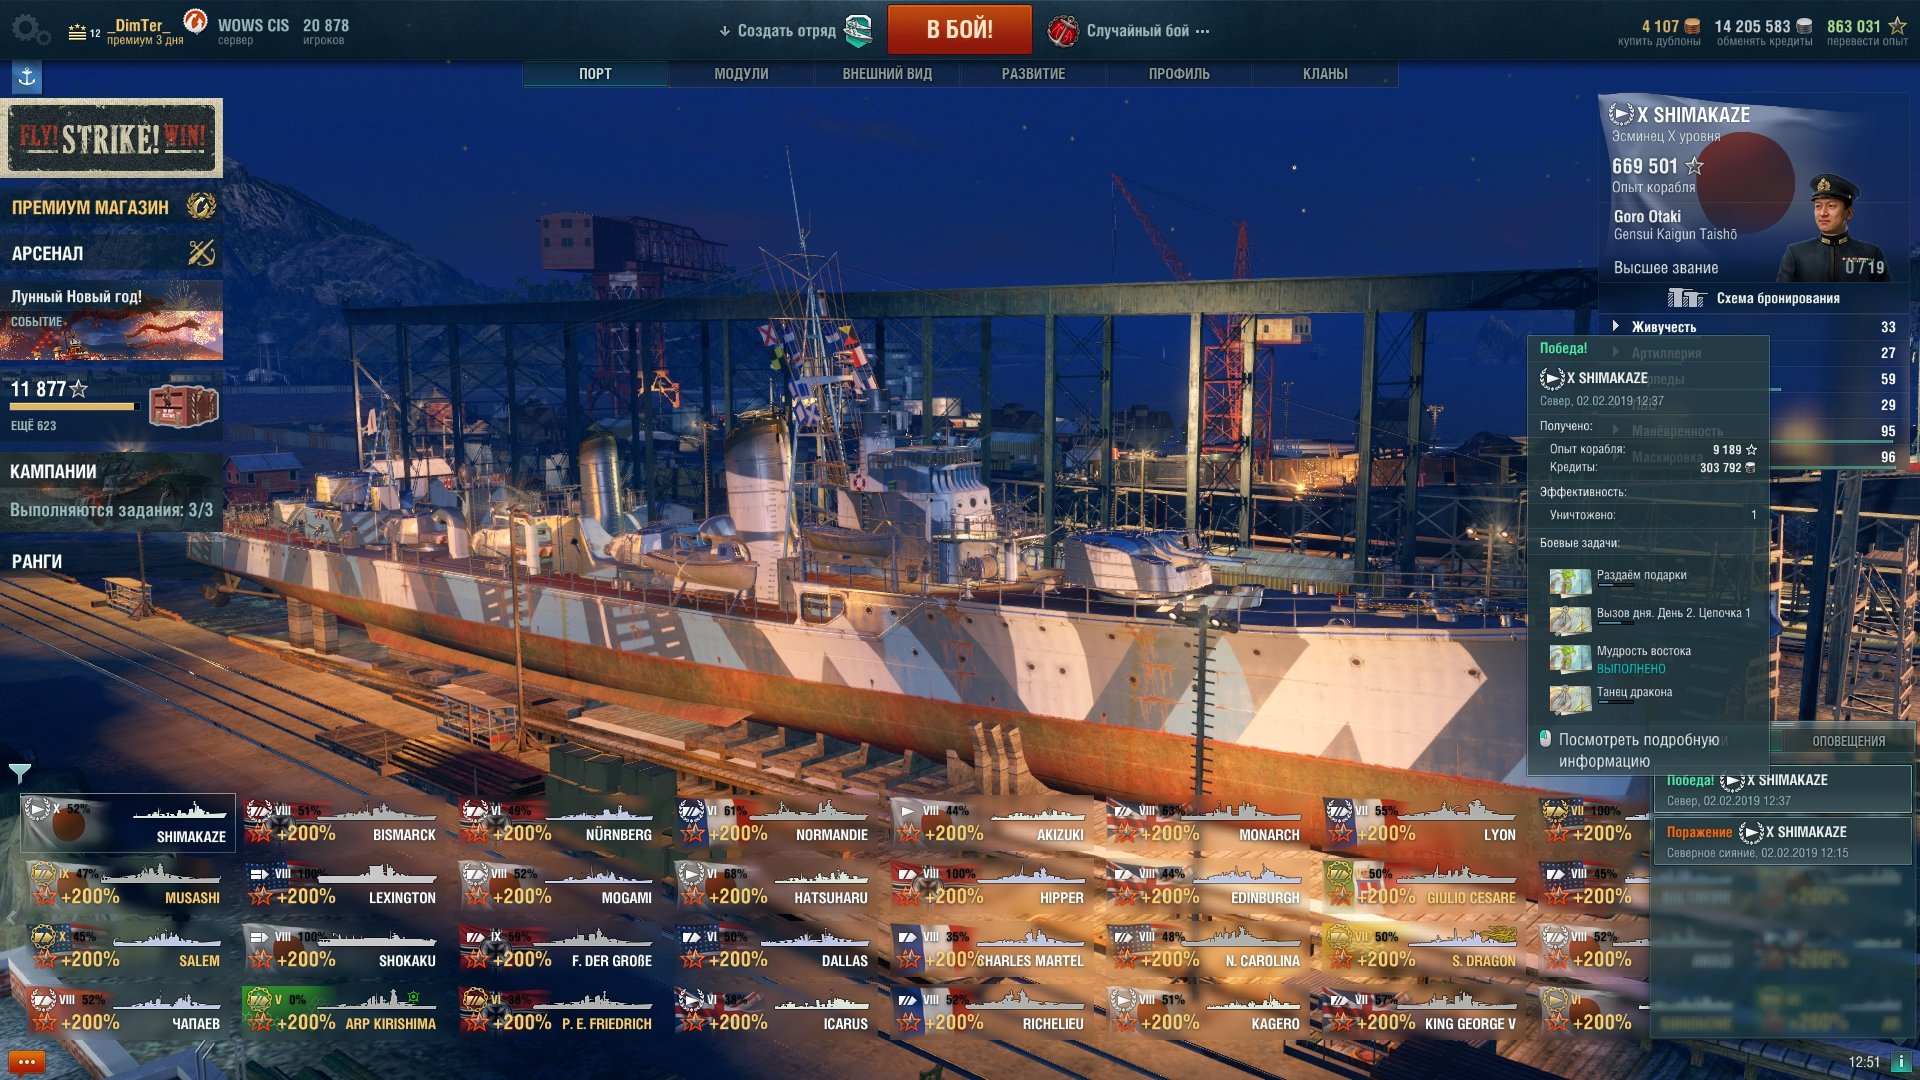Open the РАНГИ ranked battles
The width and height of the screenshot is (1920, 1080).
coord(111,562)
